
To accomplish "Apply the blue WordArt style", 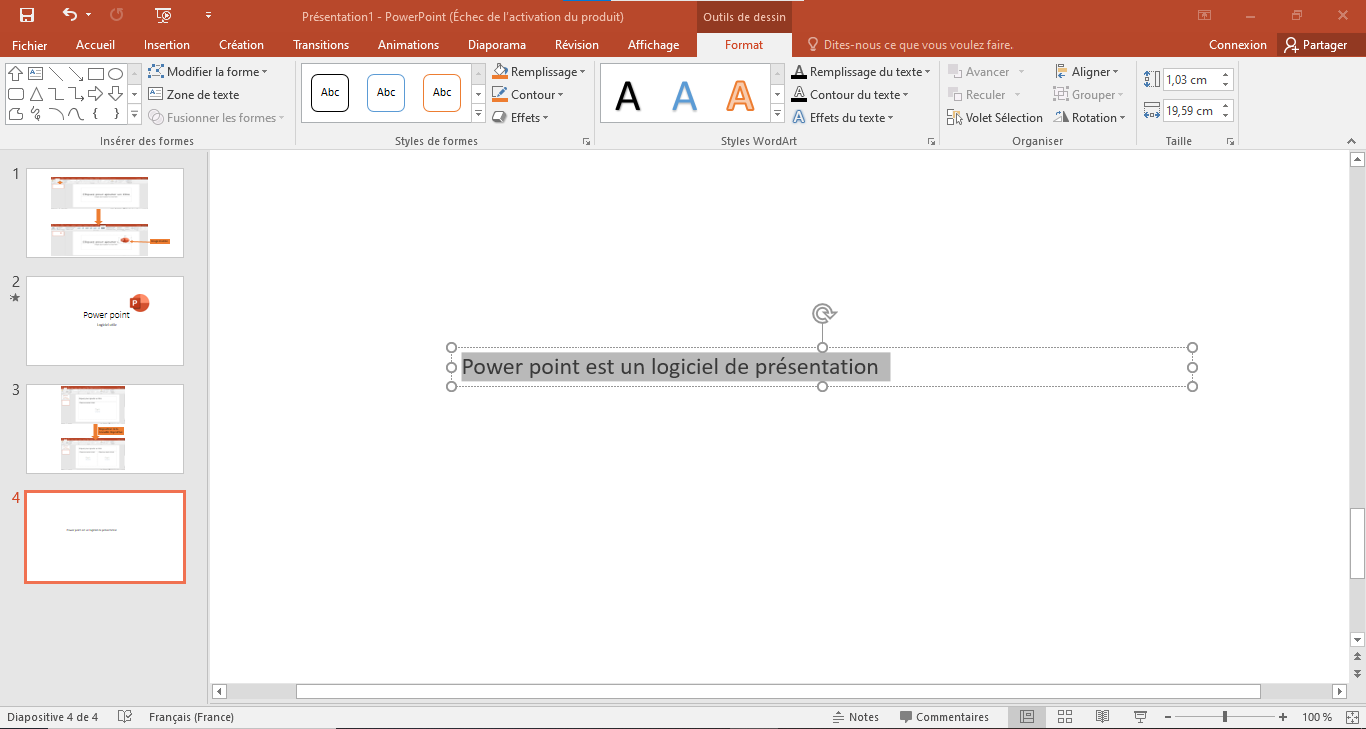I will click(684, 95).
